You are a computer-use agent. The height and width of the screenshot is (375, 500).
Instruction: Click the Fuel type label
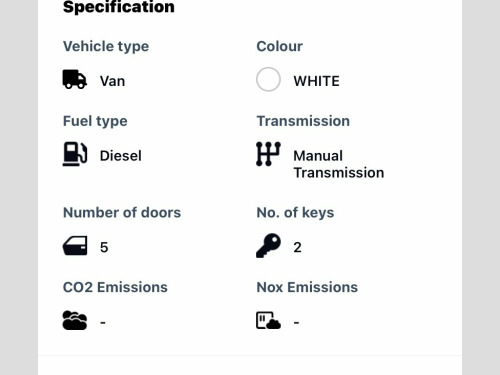click(x=95, y=121)
